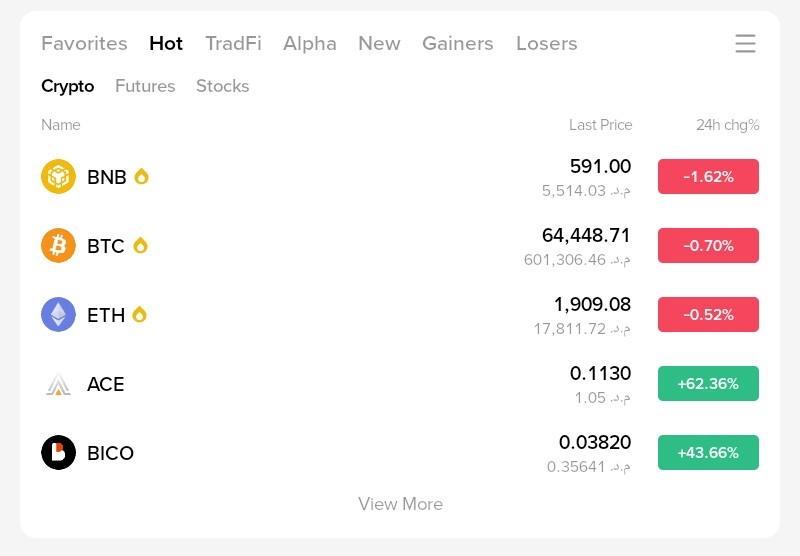Image resolution: width=800 pixels, height=556 pixels.
Task: Click the Bitcoin orange logo icon
Action: pyautogui.click(x=58, y=245)
